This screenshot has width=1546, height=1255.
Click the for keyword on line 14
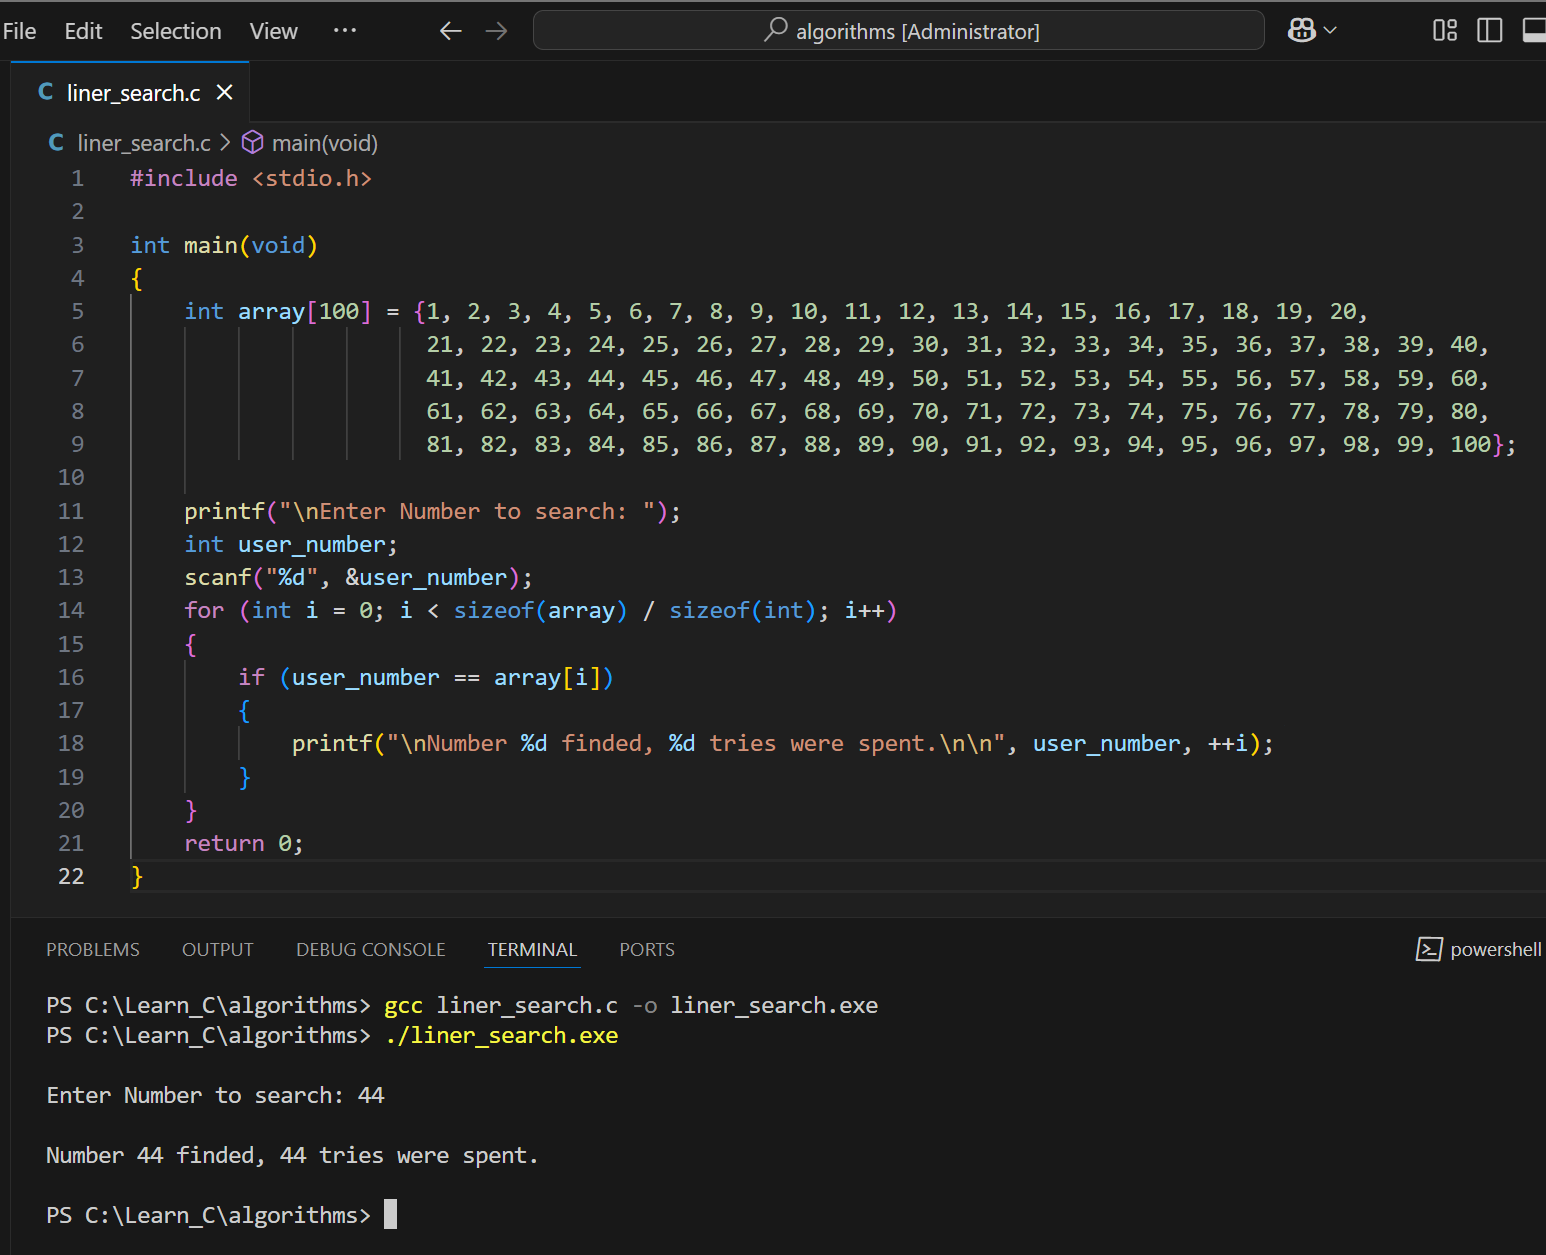click(x=204, y=611)
